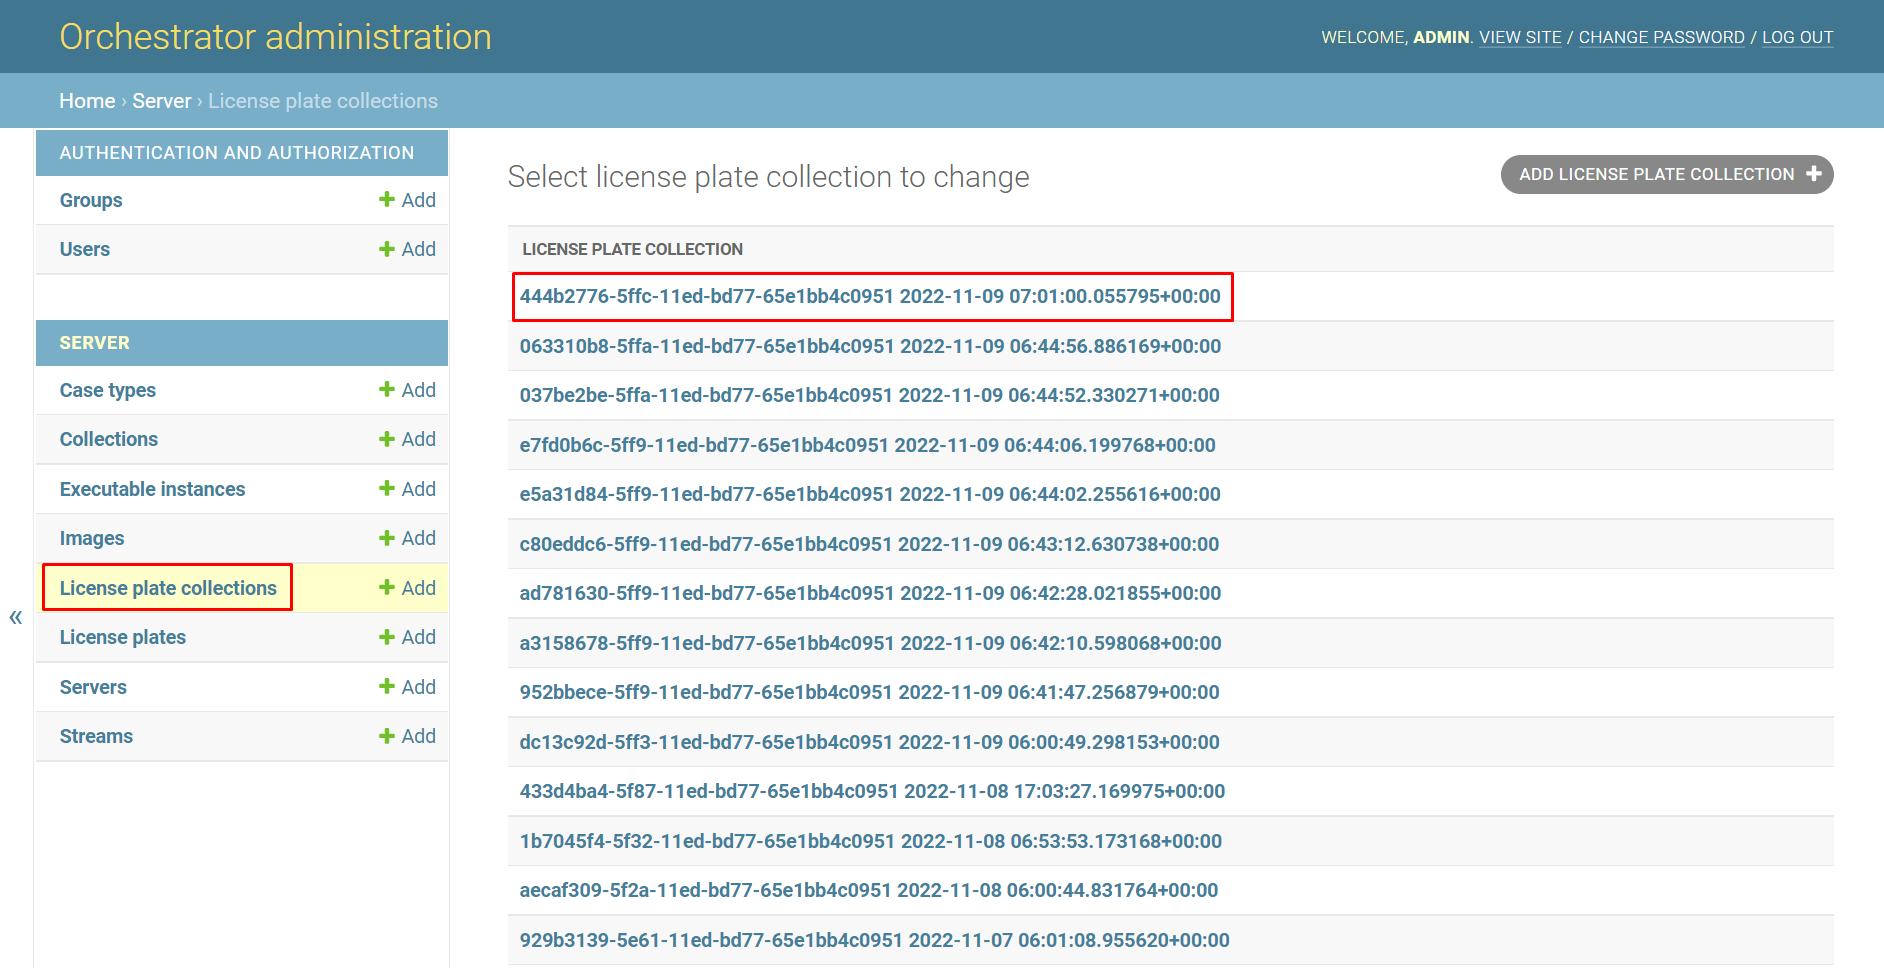
Task: Click the License Plate Collection column header
Action: [x=632, y=249]
